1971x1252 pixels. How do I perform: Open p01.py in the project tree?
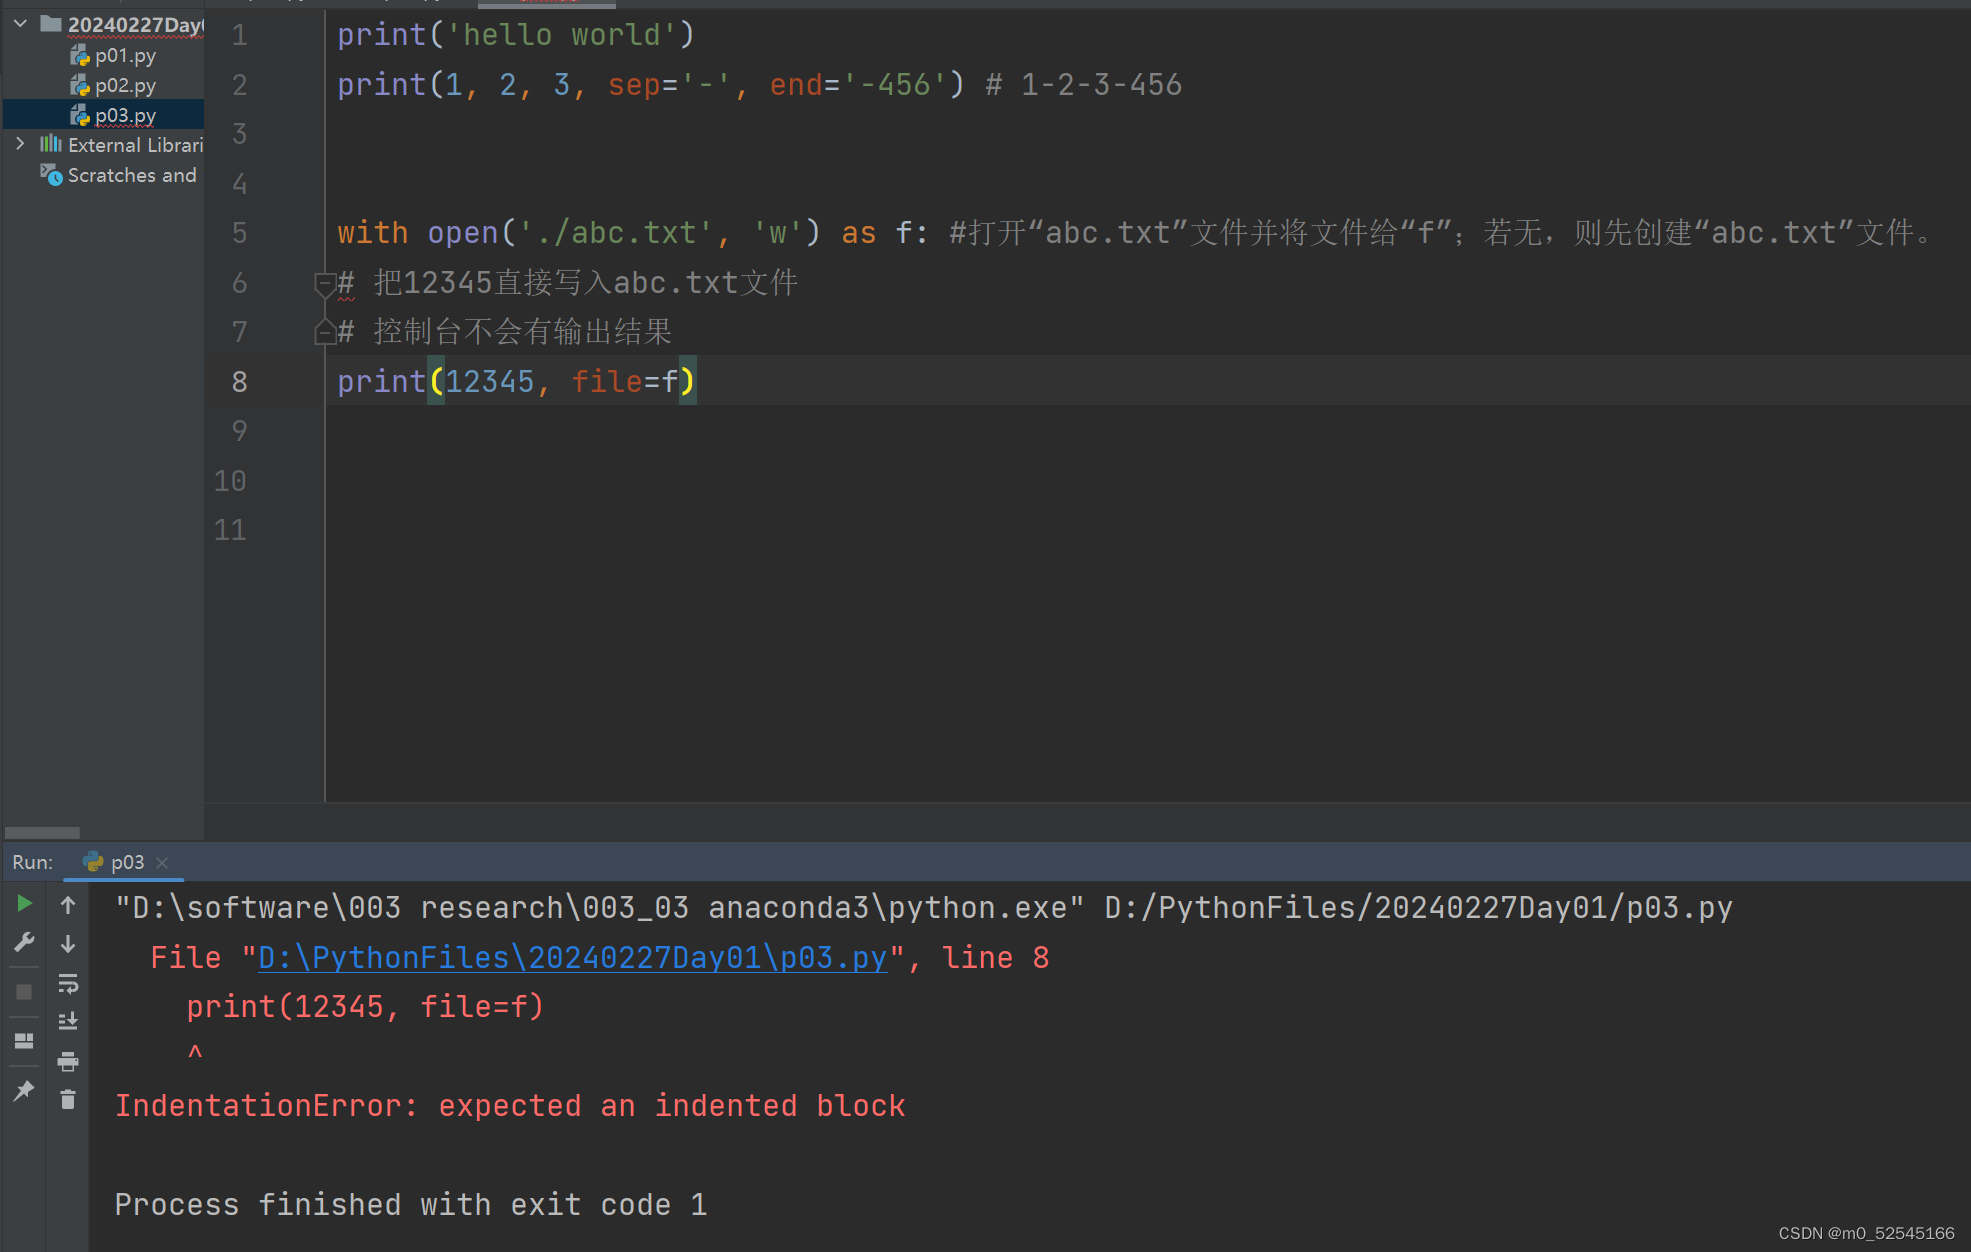pos(125,56)
